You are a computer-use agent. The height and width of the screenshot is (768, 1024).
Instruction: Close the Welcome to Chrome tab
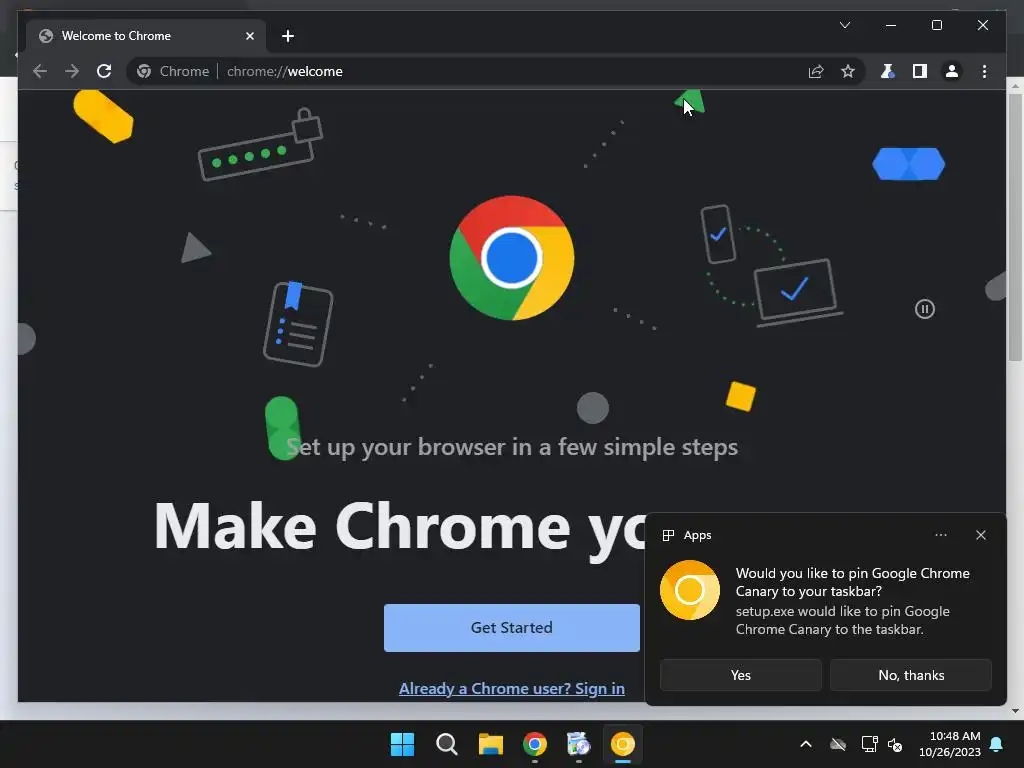pos(249,36)
